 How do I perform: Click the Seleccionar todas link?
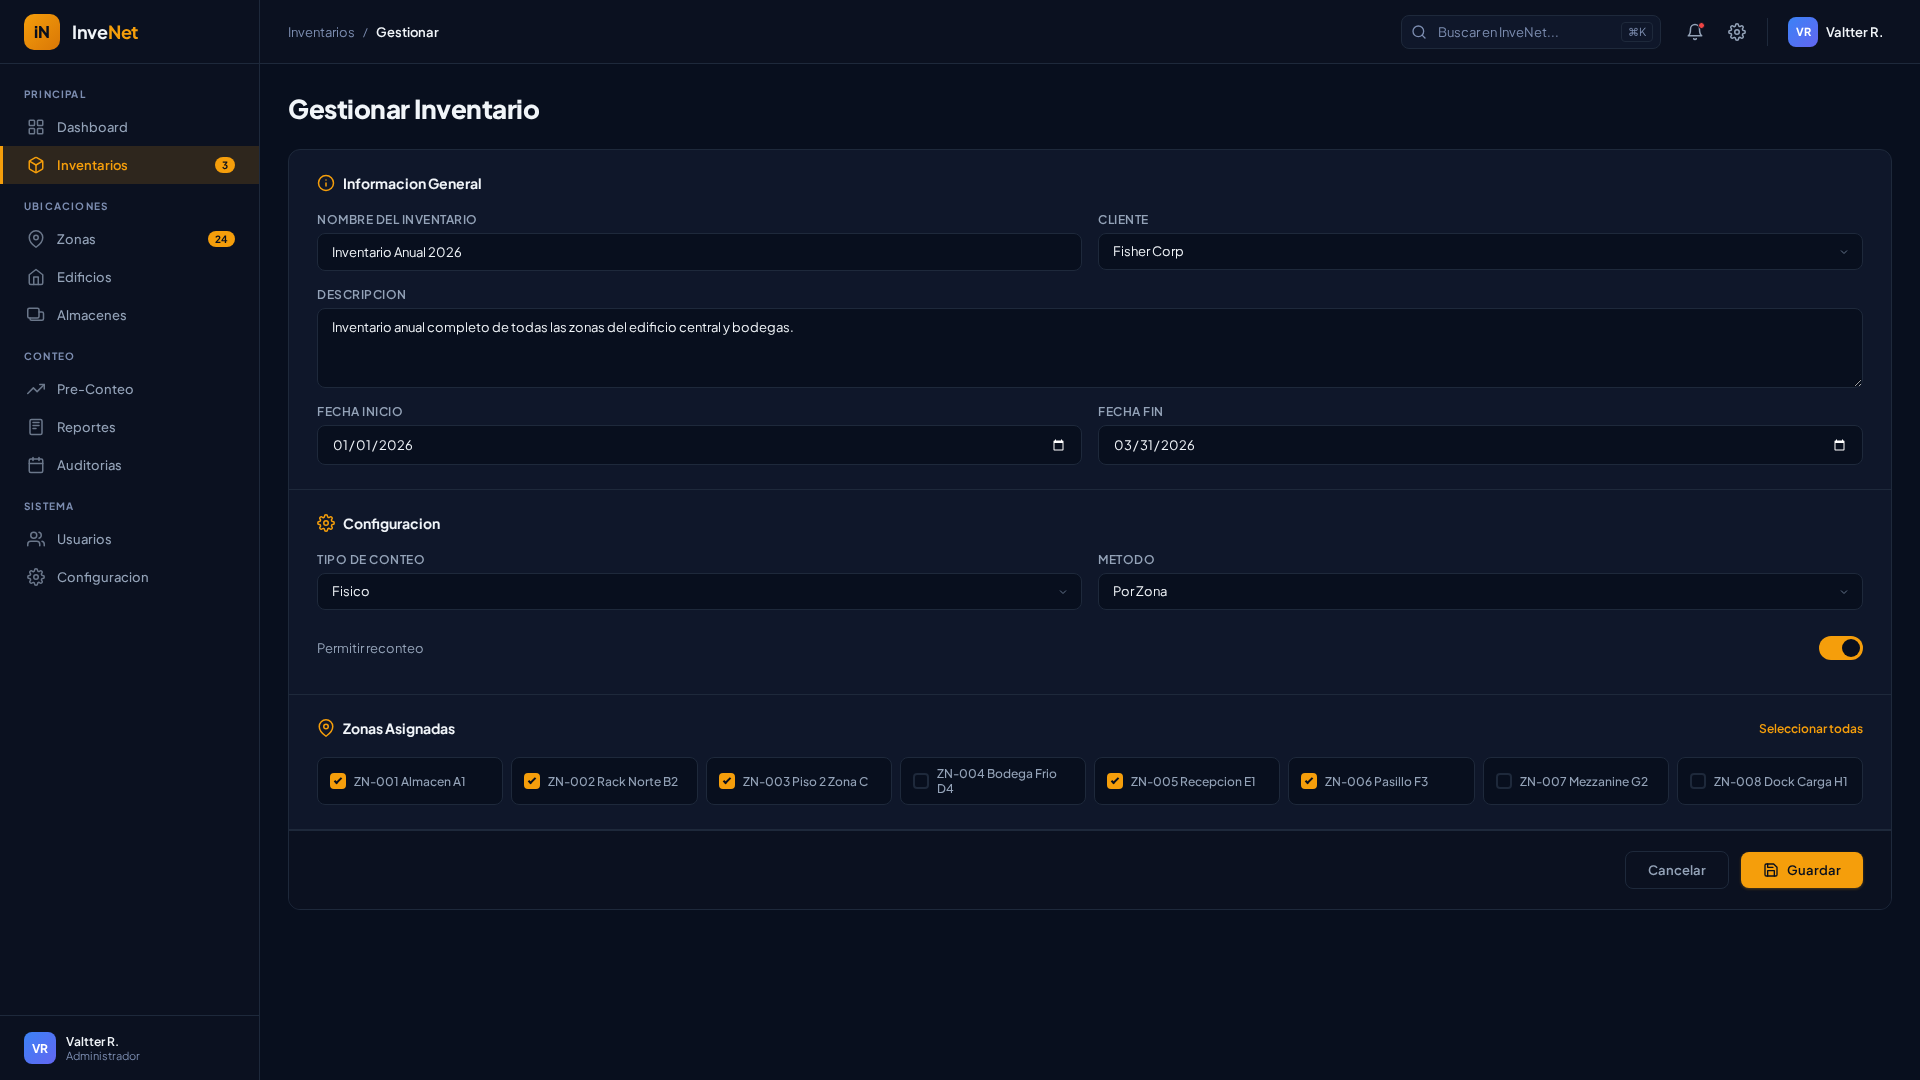coord(1810,728)
